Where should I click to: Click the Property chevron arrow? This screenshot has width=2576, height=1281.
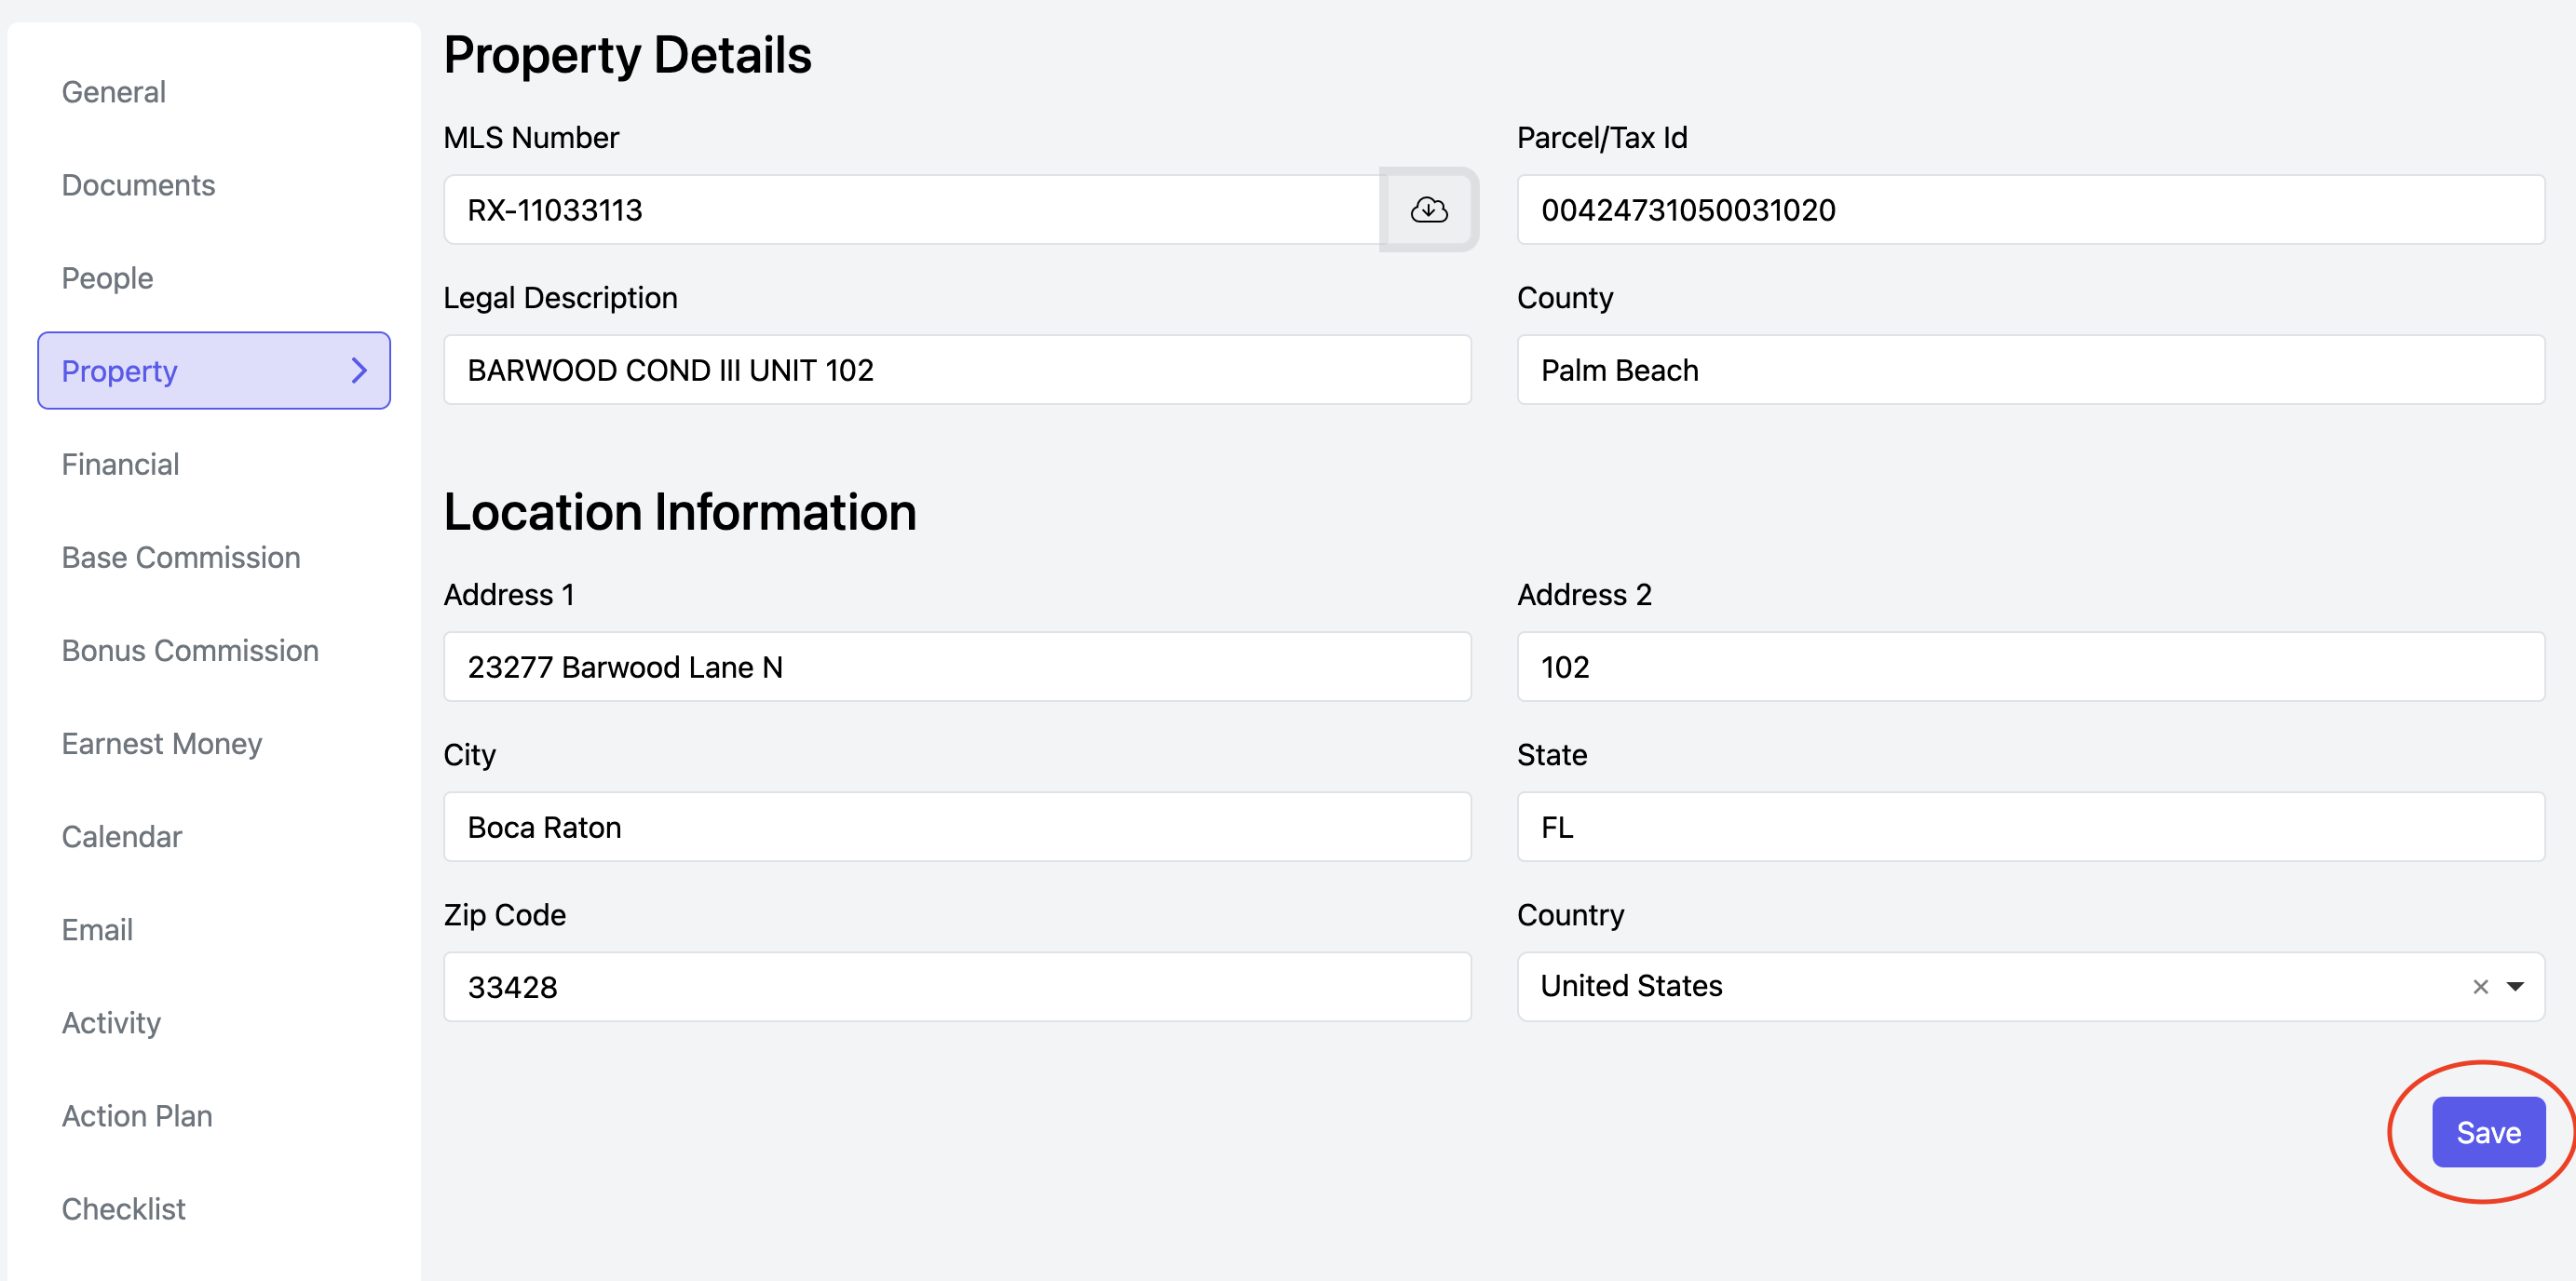tap(359, 371)
